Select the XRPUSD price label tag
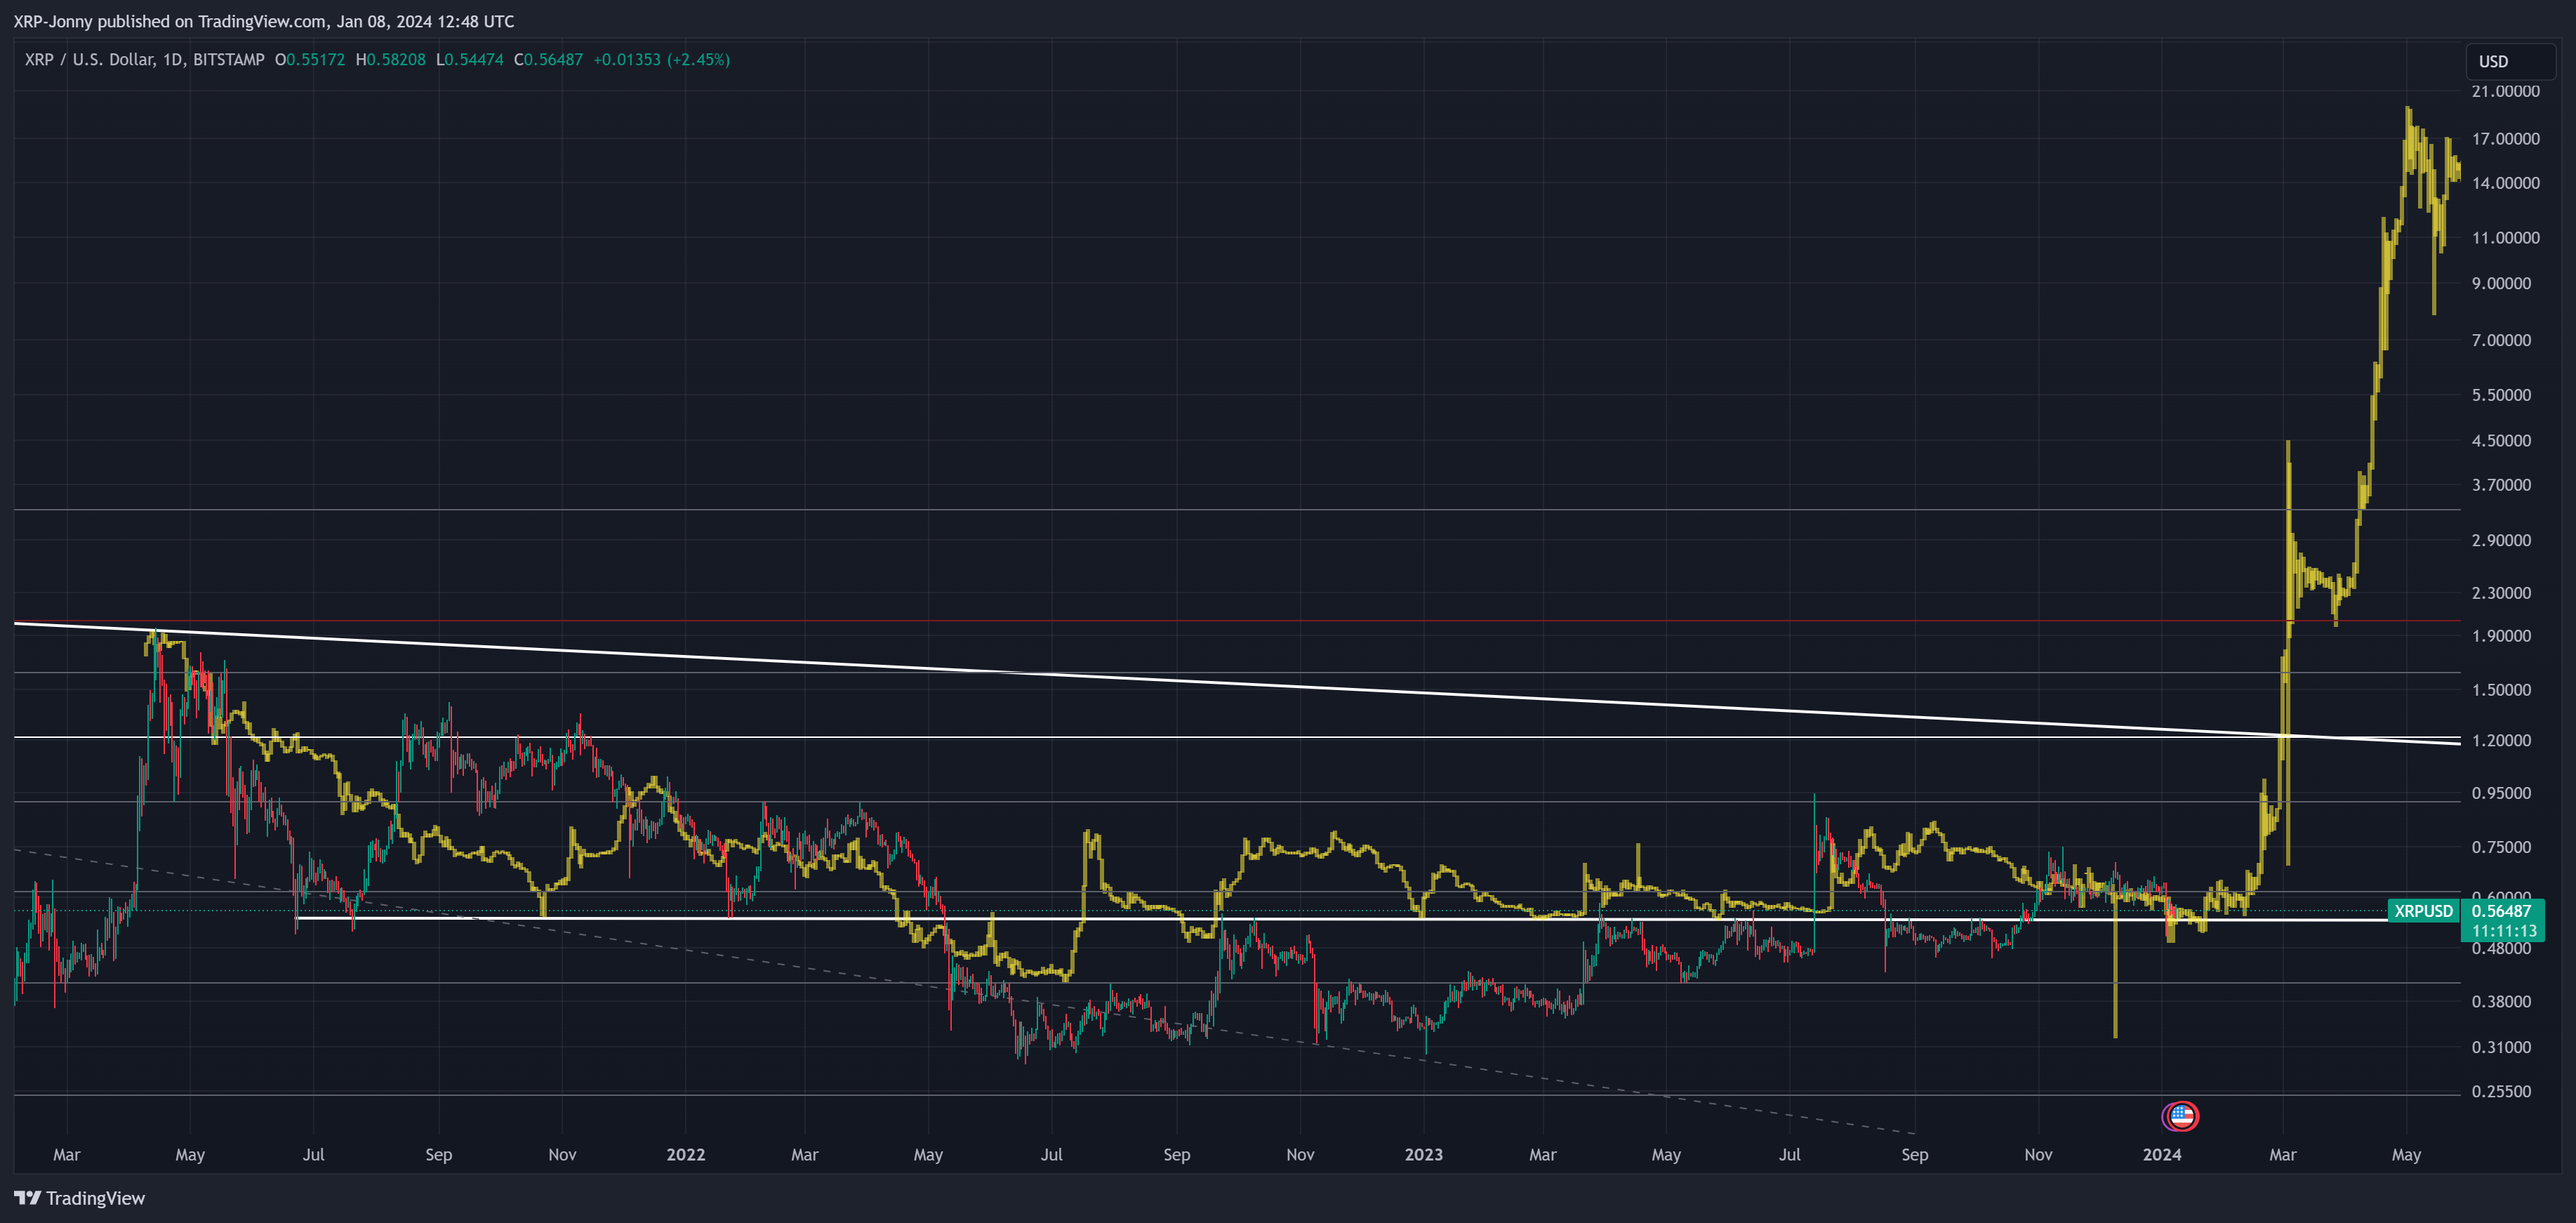Screen dimensions: 2576x1223 click(x=2423, y=911)
